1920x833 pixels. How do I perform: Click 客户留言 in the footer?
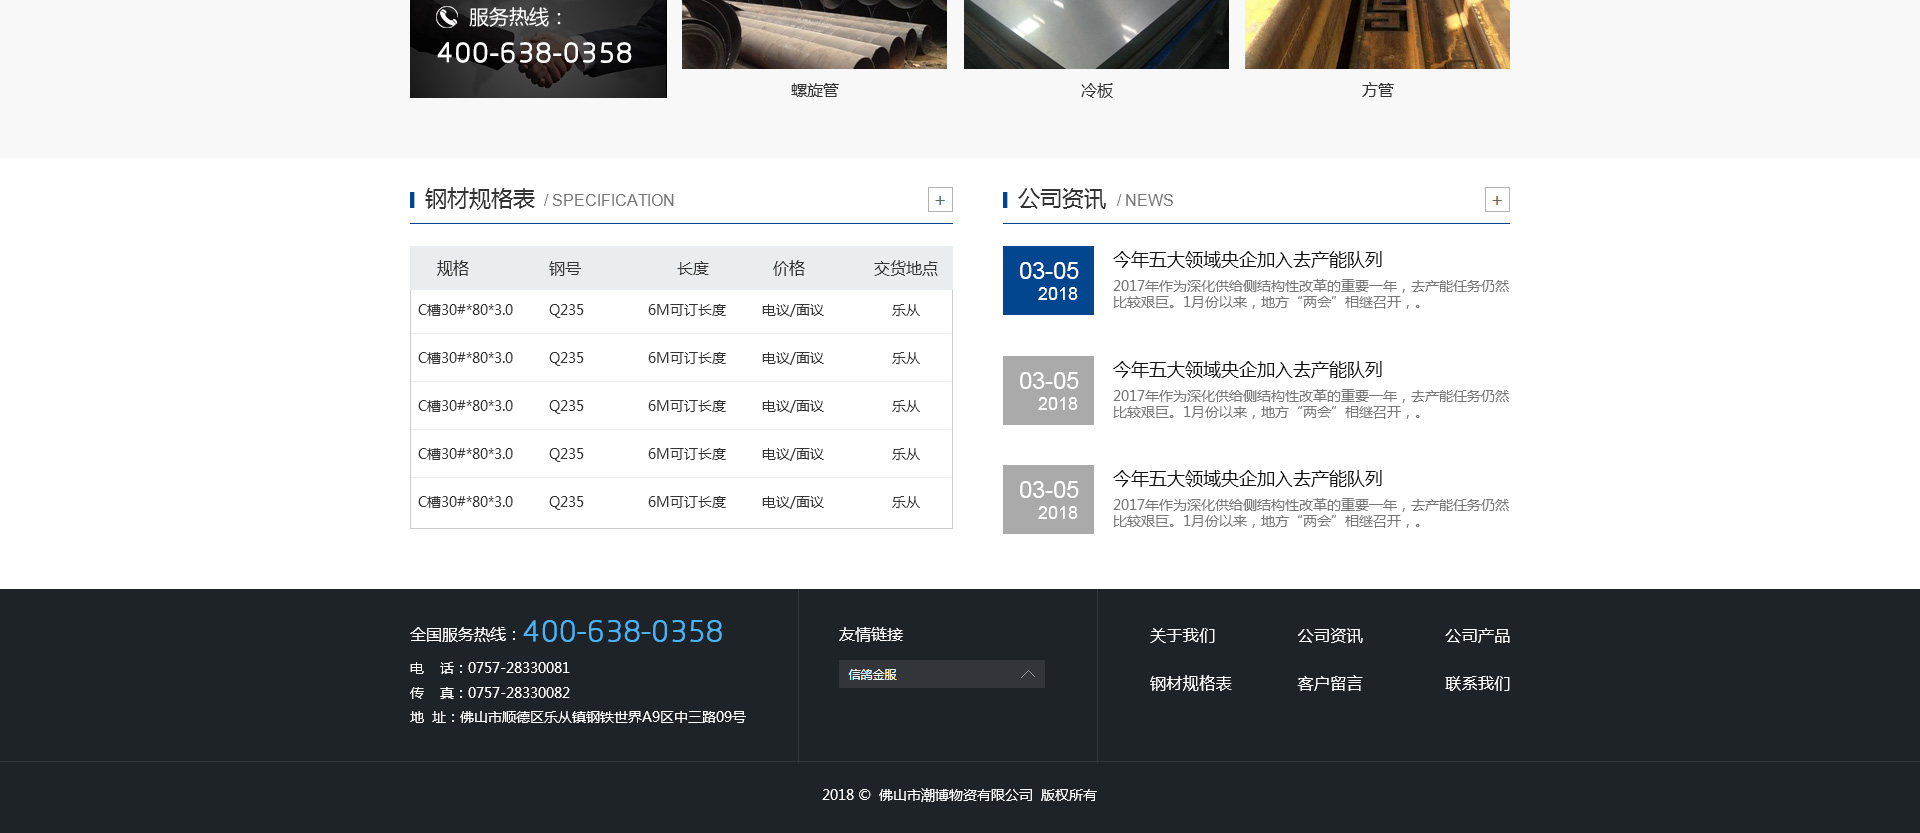(1329, 684)
